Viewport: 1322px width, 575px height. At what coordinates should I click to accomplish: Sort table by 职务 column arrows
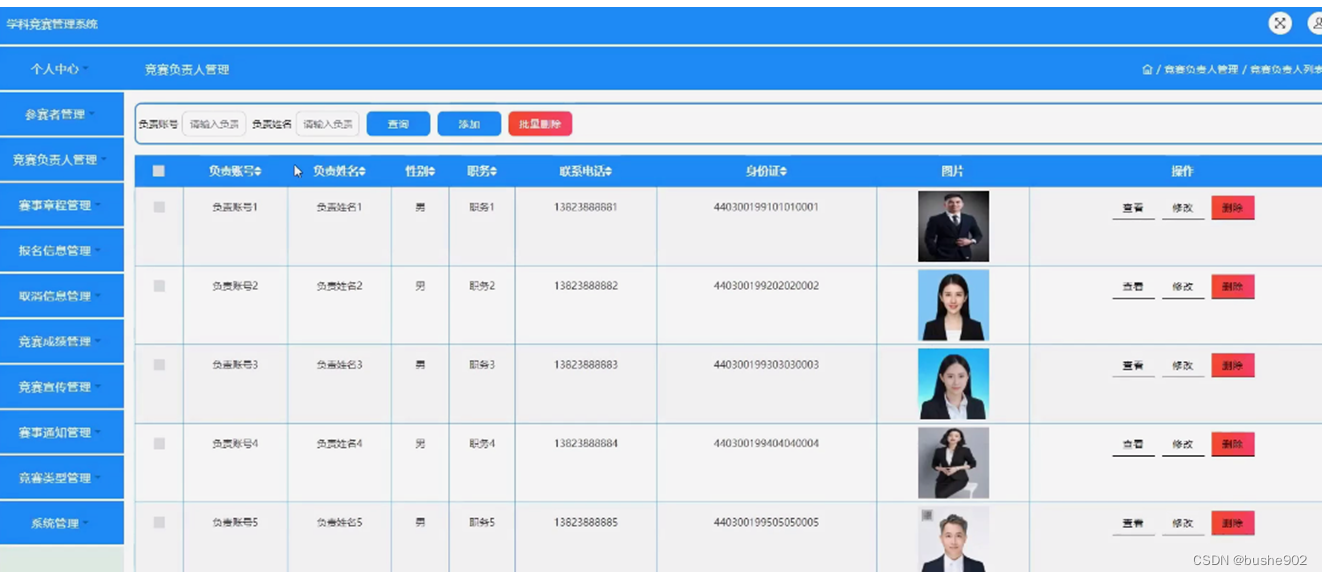[x=493, y=172]
